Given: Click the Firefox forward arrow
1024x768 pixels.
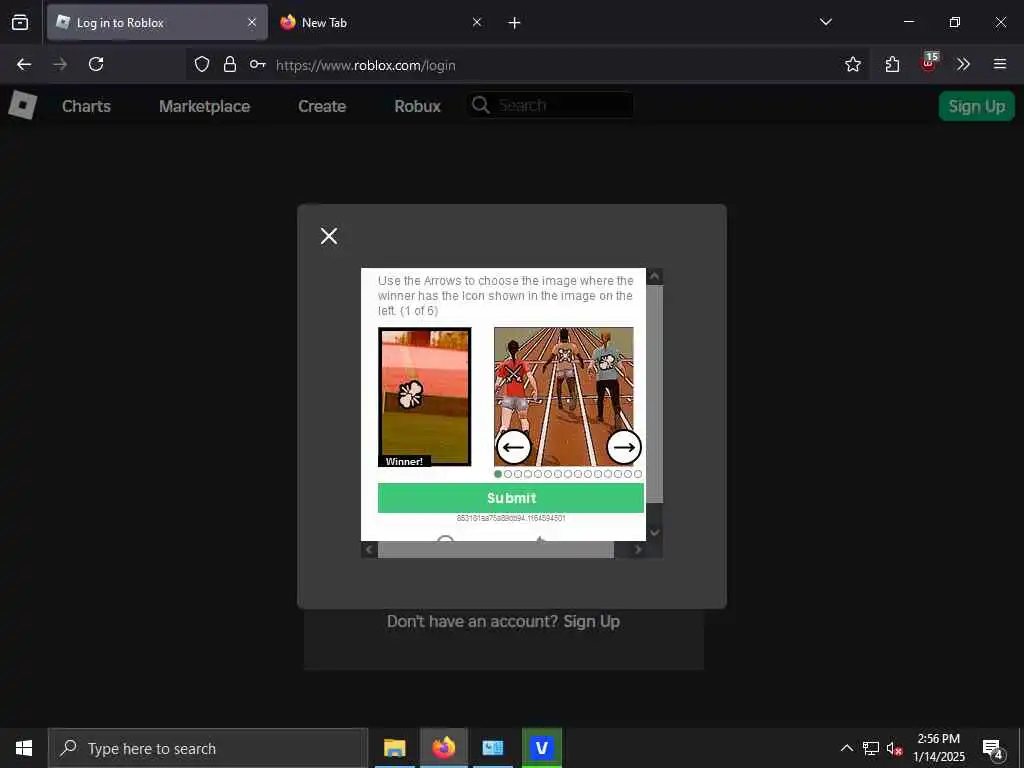Looking at the screenshot, I should point(60,64).
